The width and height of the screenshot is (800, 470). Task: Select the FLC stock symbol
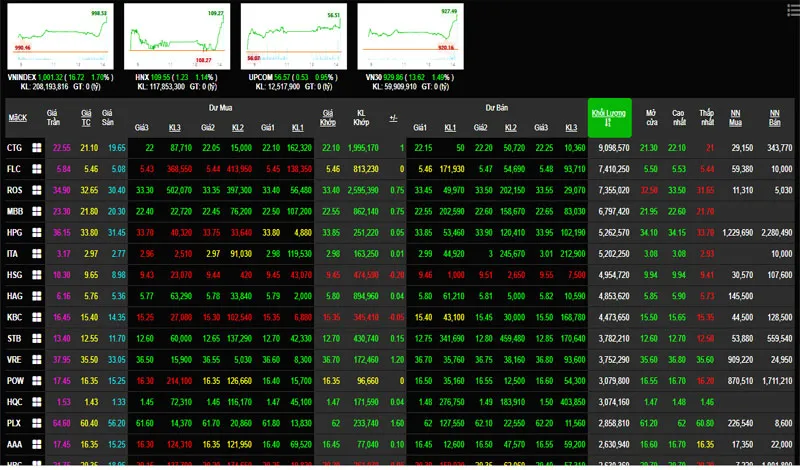click(x=14, y=169)
